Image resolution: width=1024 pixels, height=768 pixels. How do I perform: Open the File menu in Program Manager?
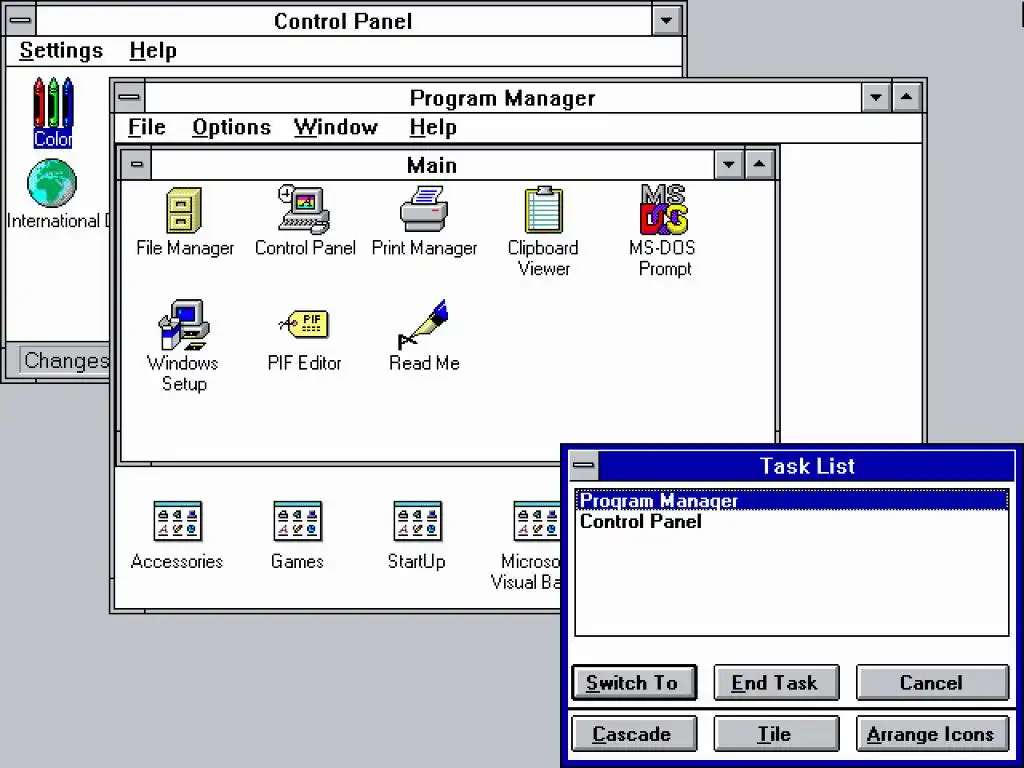(x=146, y=127)
